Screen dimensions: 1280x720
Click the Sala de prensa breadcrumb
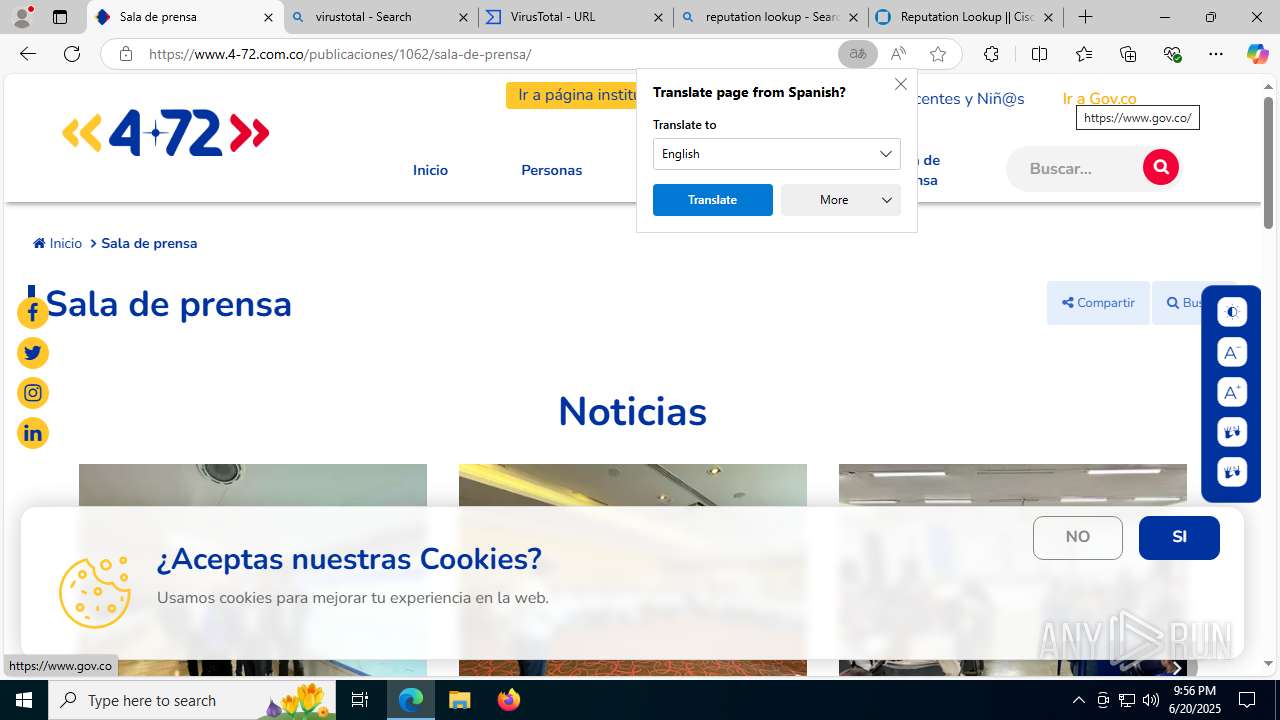(149, 243)
